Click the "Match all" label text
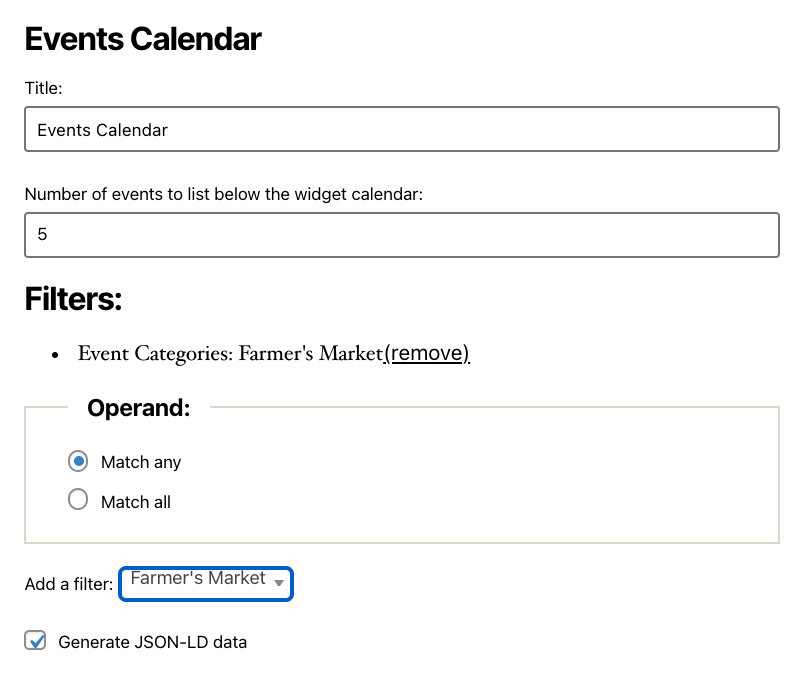 tap(136, 502)
